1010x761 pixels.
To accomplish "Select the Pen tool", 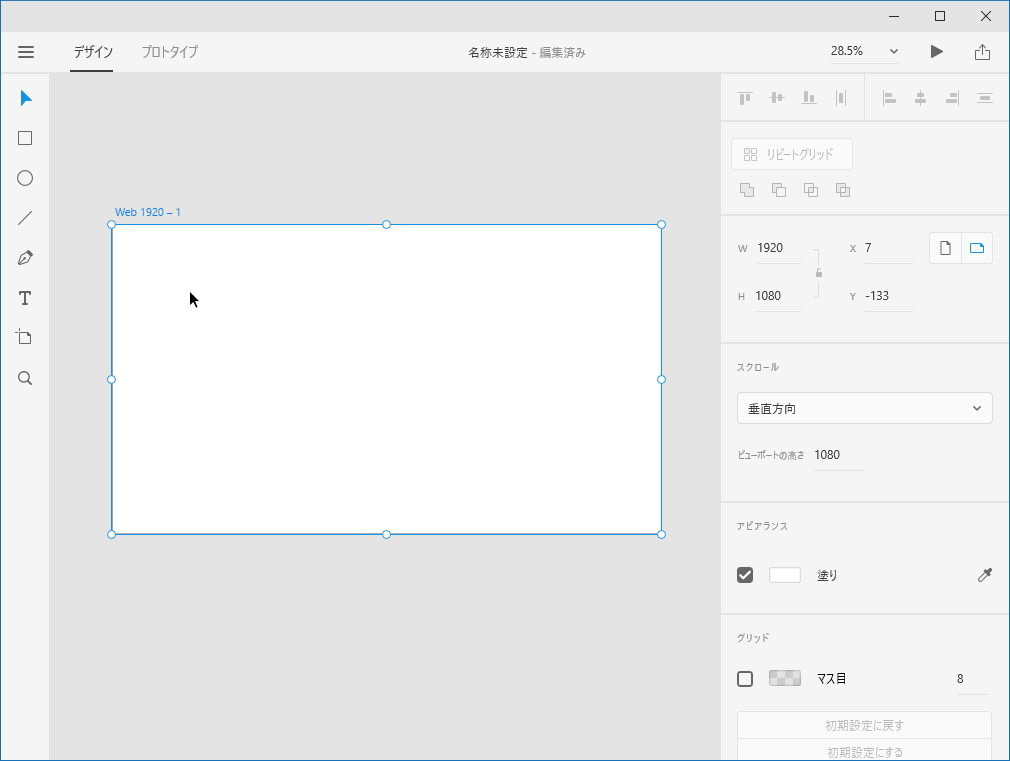I will tap(24, 257).
